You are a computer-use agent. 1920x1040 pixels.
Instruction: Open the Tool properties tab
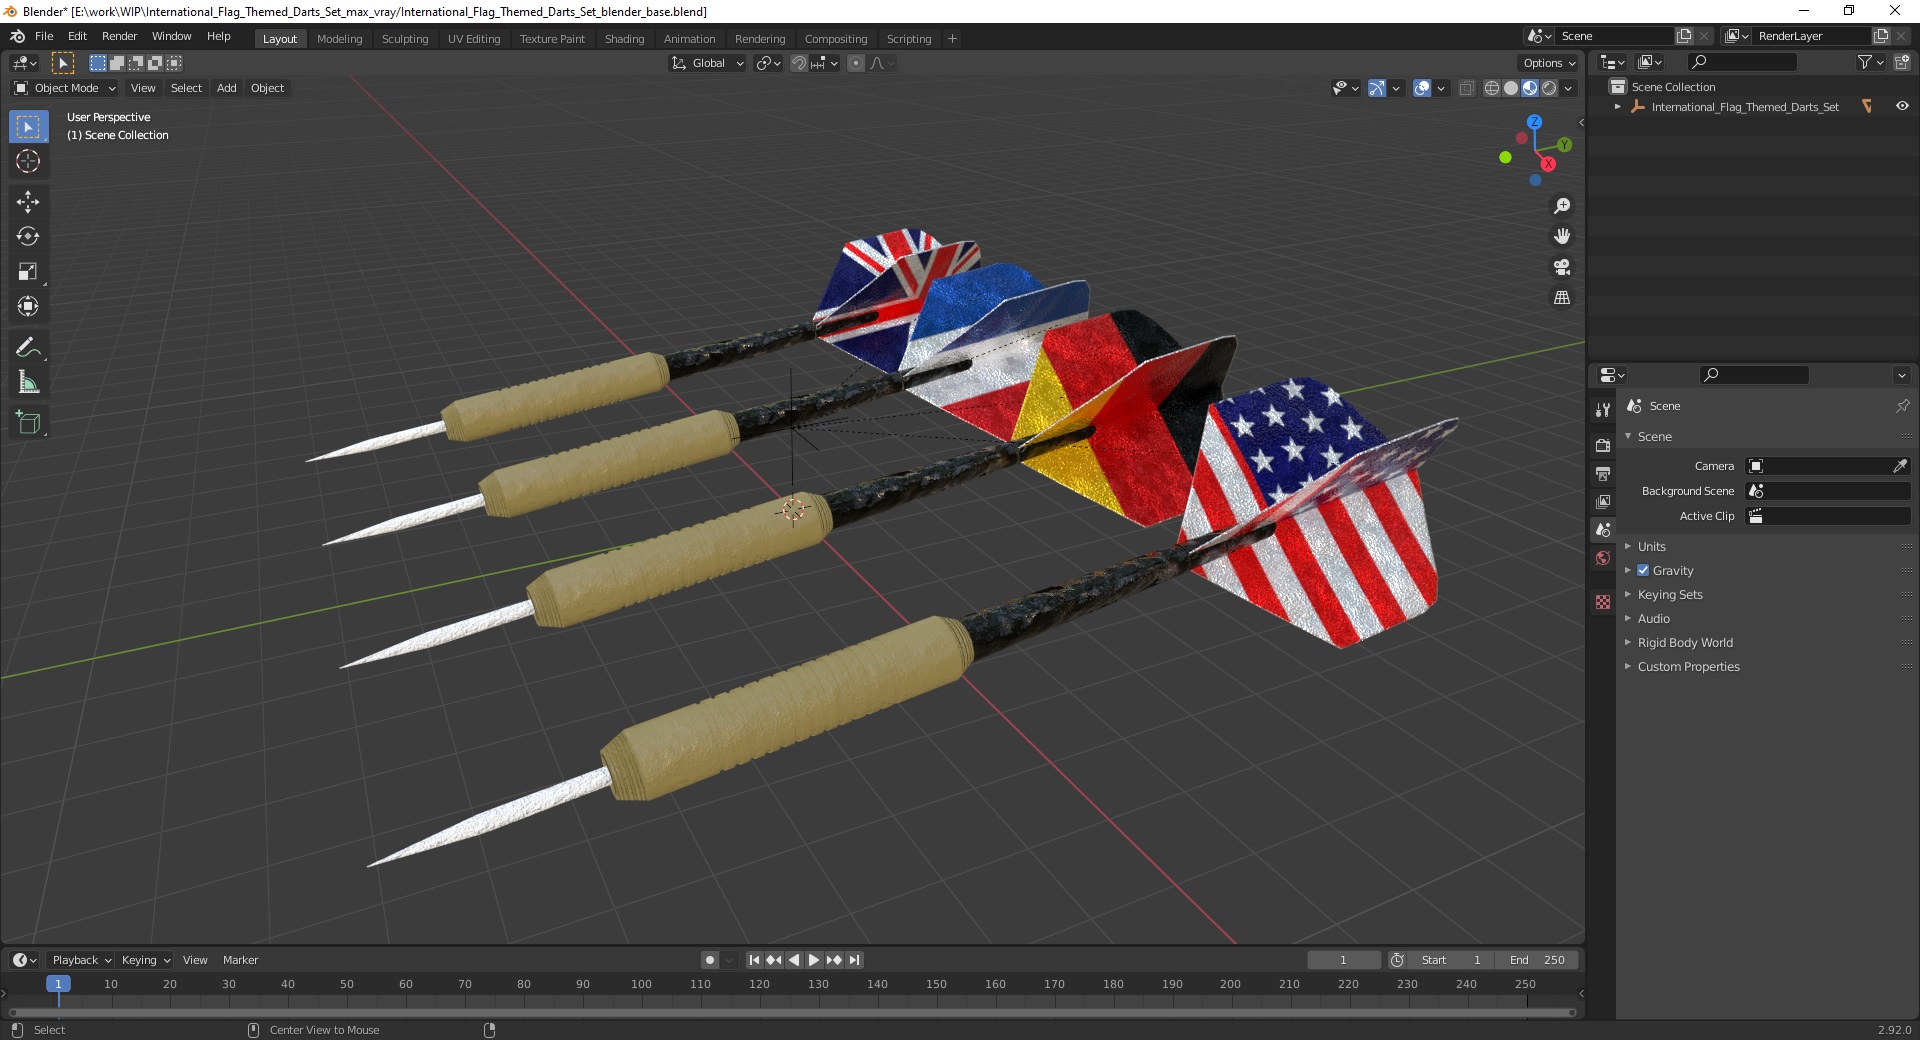tap(1603, 410)
